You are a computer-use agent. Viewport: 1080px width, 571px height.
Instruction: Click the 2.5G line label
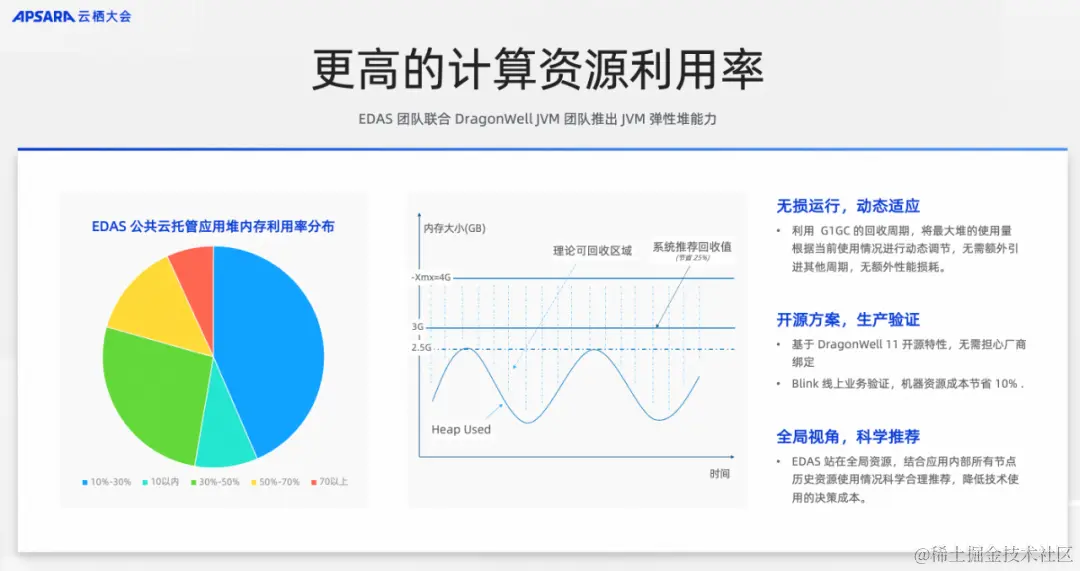[x=421, y=348]
